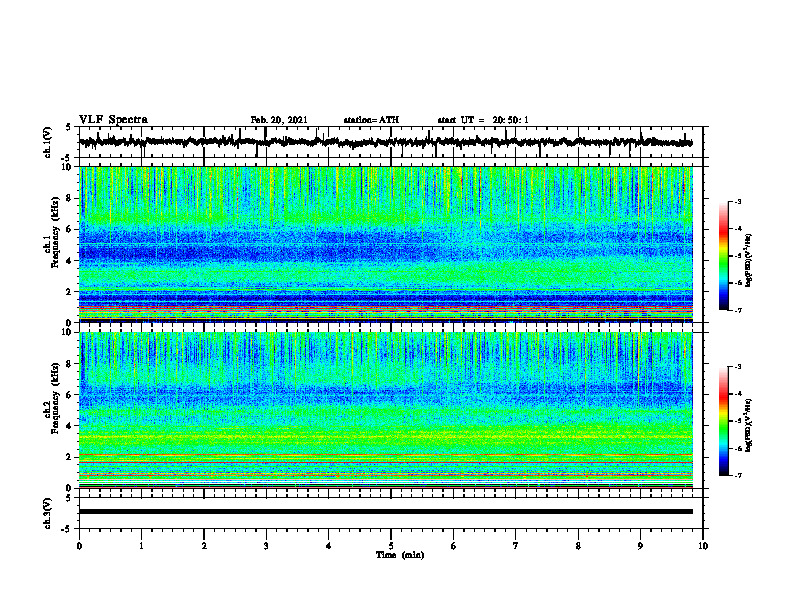
Task: Click the 7 tick on the Time axis
Action: (516, 546)
